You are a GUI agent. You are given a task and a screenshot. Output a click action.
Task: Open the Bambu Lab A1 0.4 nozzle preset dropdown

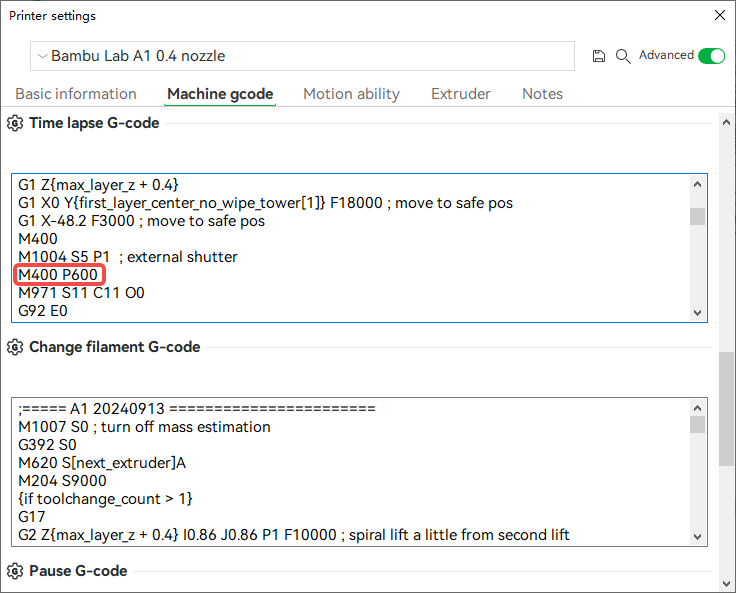pos(302,56)
